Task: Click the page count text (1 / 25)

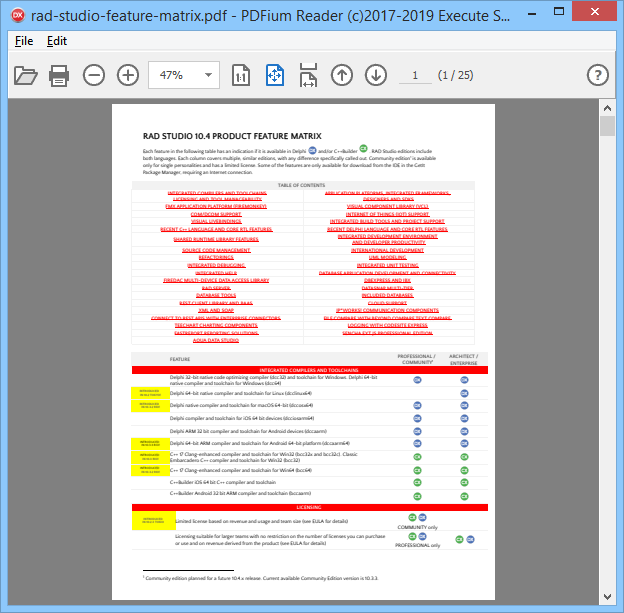Action: point(455,75)
